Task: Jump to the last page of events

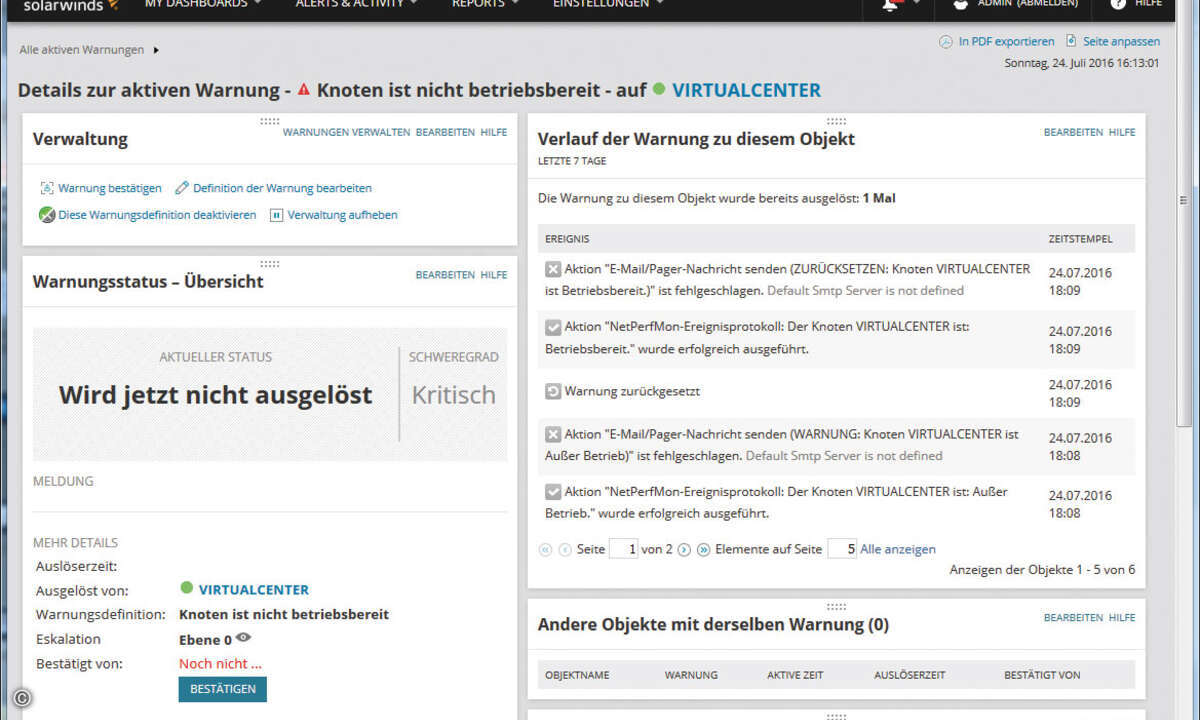Action: [703, 549]
